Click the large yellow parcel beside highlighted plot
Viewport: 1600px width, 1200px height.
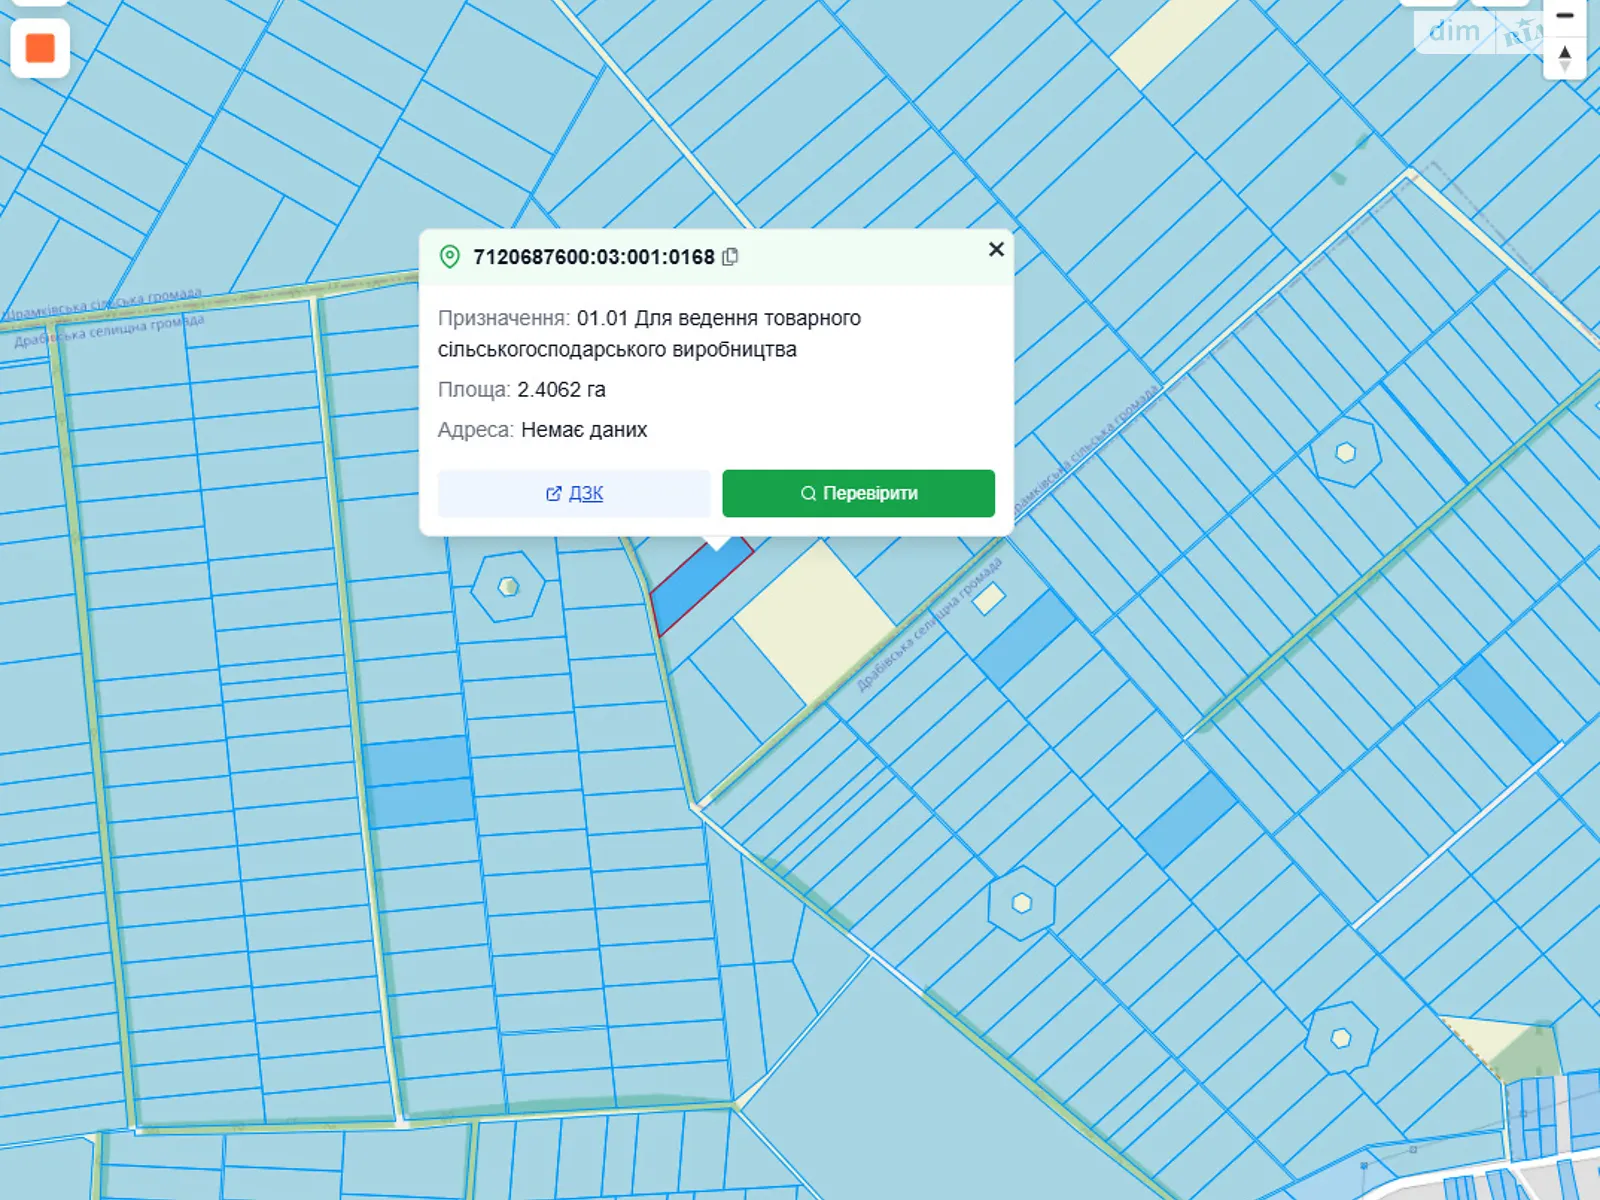coord(815,620)
